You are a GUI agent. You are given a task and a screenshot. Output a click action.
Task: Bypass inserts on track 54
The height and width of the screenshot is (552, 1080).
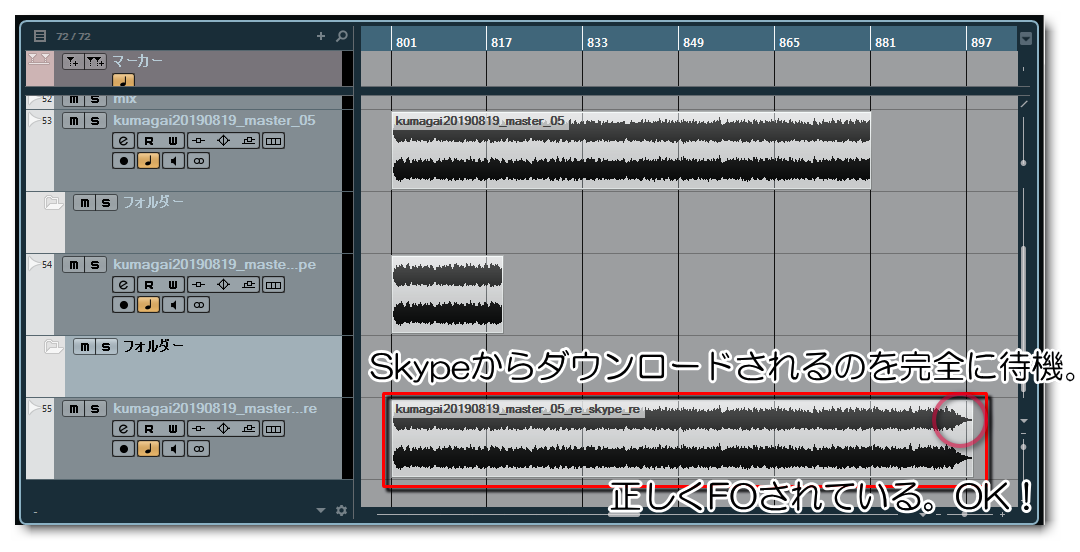(x=198, y=285)
